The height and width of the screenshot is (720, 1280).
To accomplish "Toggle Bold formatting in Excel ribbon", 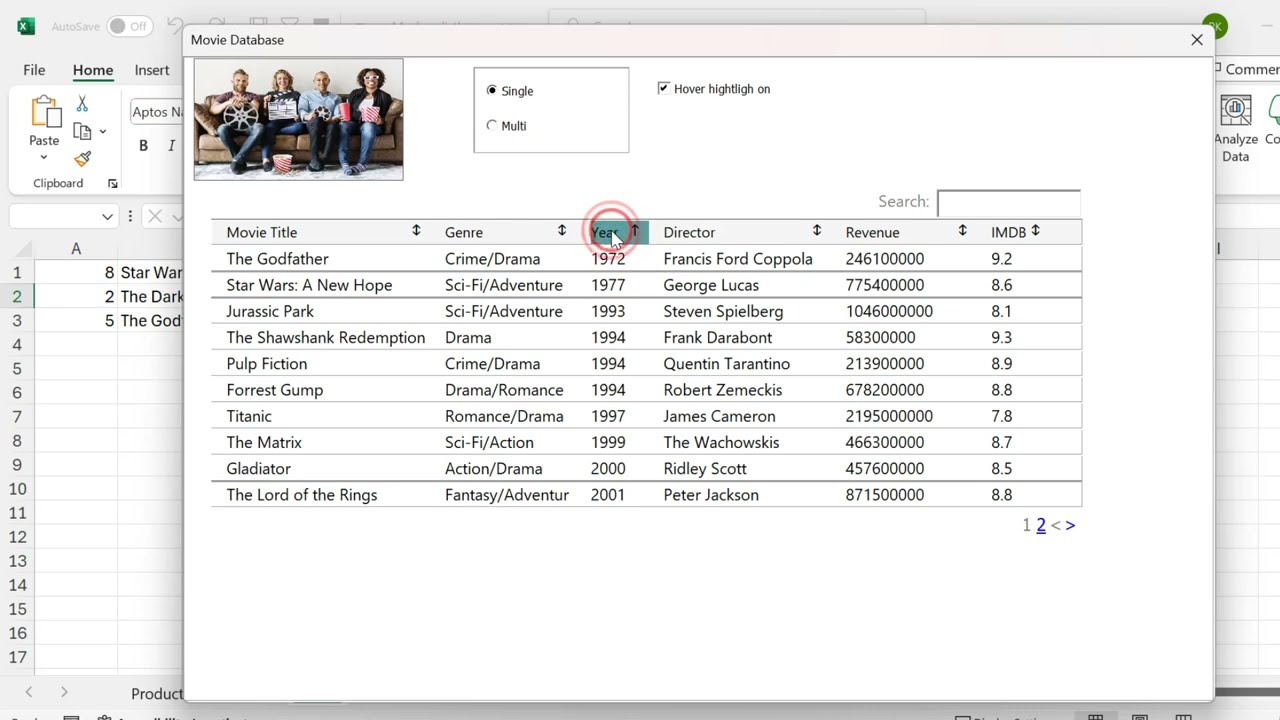I will [x=143, y=146].
